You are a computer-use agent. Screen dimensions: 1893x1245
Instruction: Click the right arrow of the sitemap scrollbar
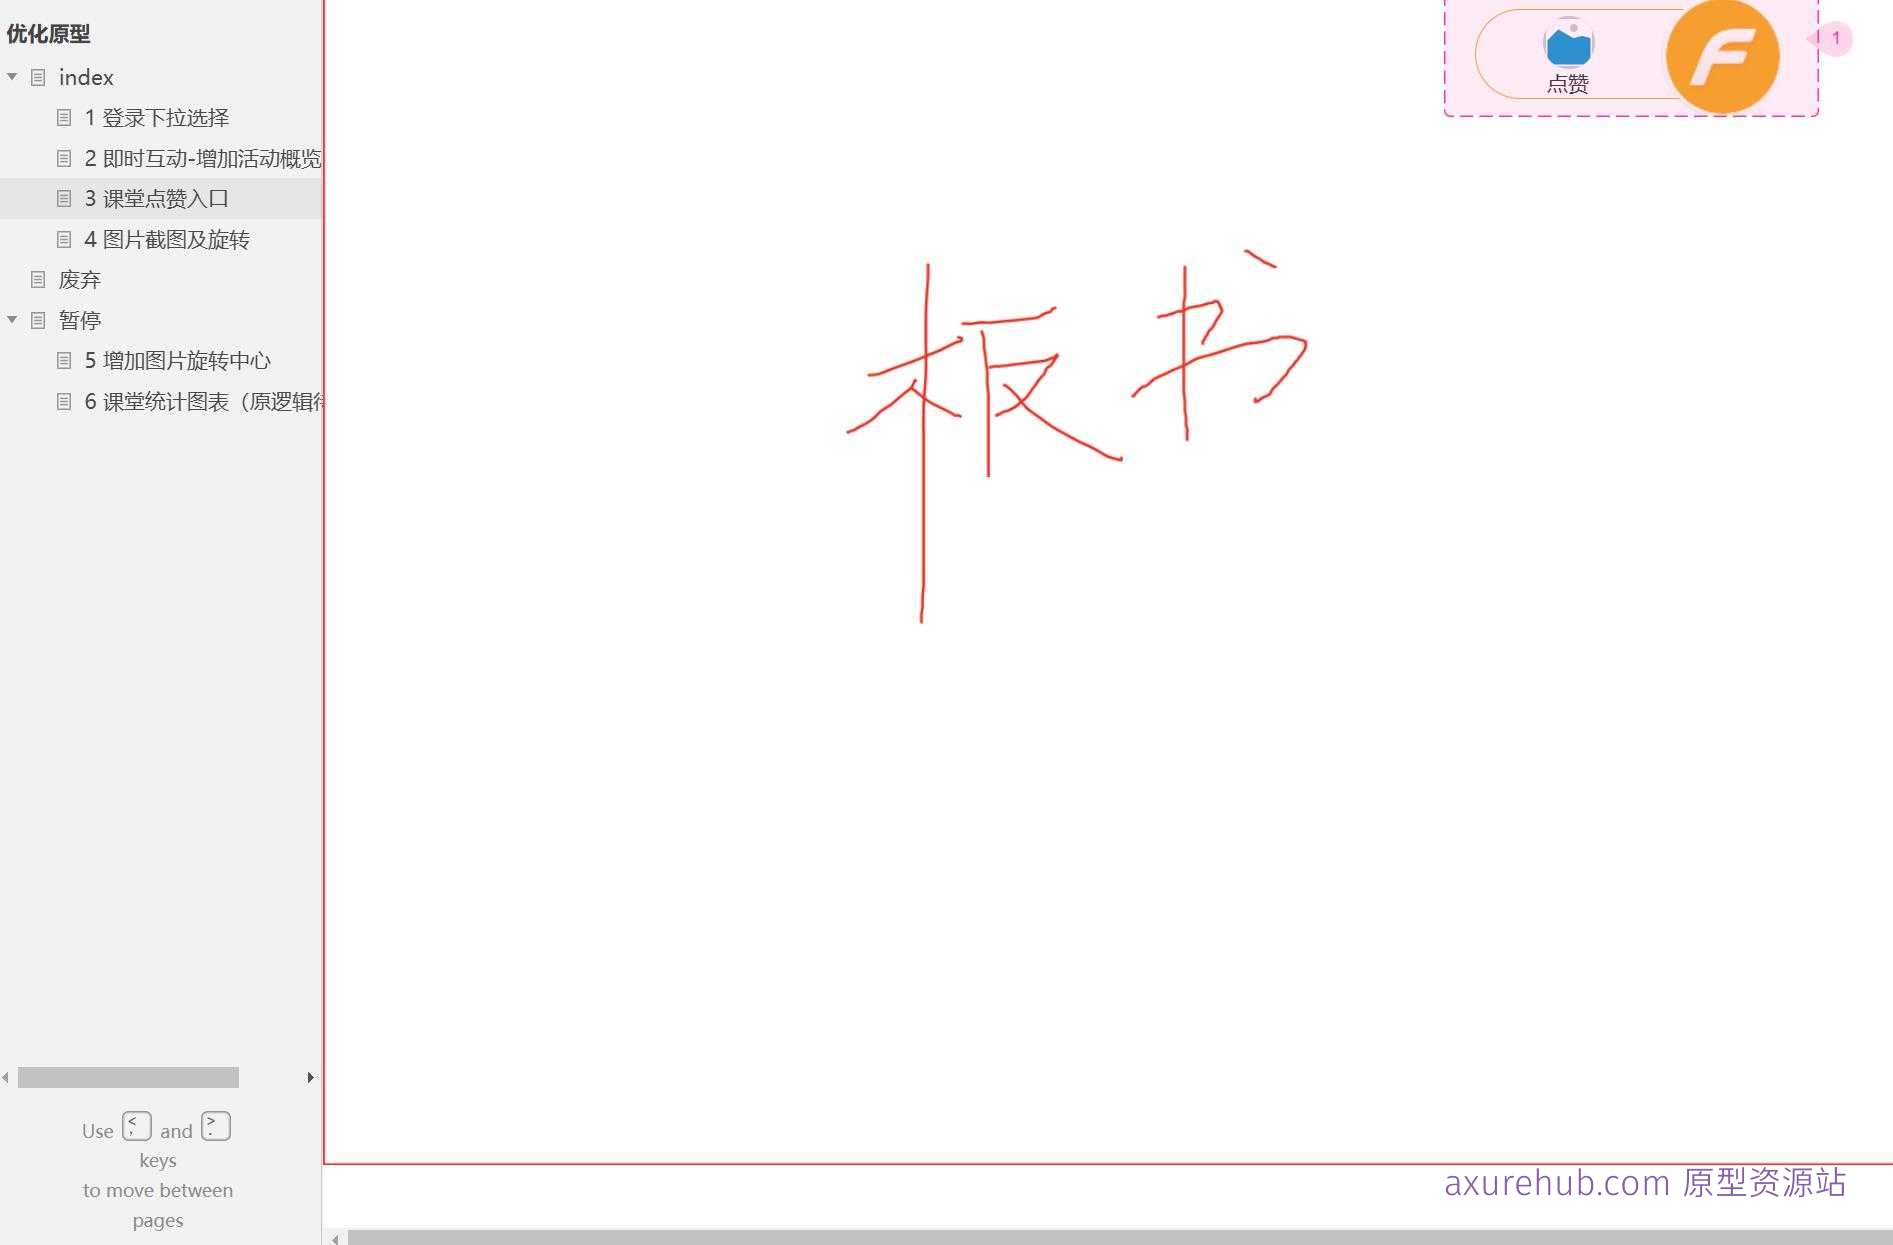(309, 1077)
